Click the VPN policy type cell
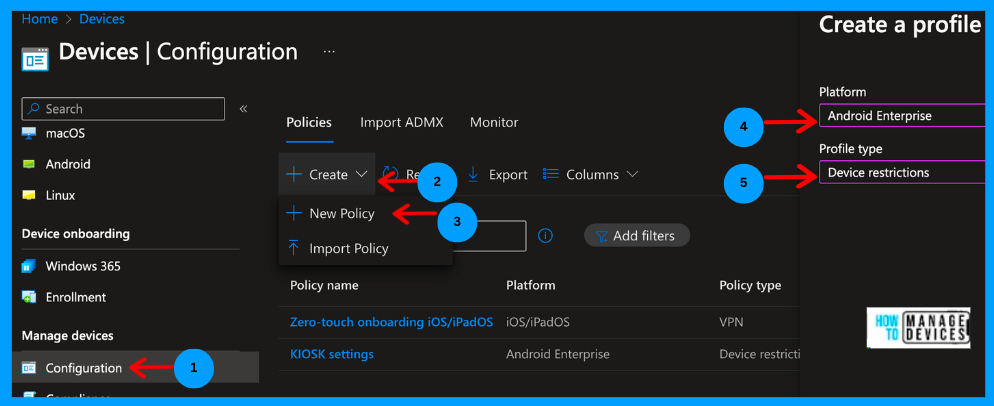 (x=731, y=322)
